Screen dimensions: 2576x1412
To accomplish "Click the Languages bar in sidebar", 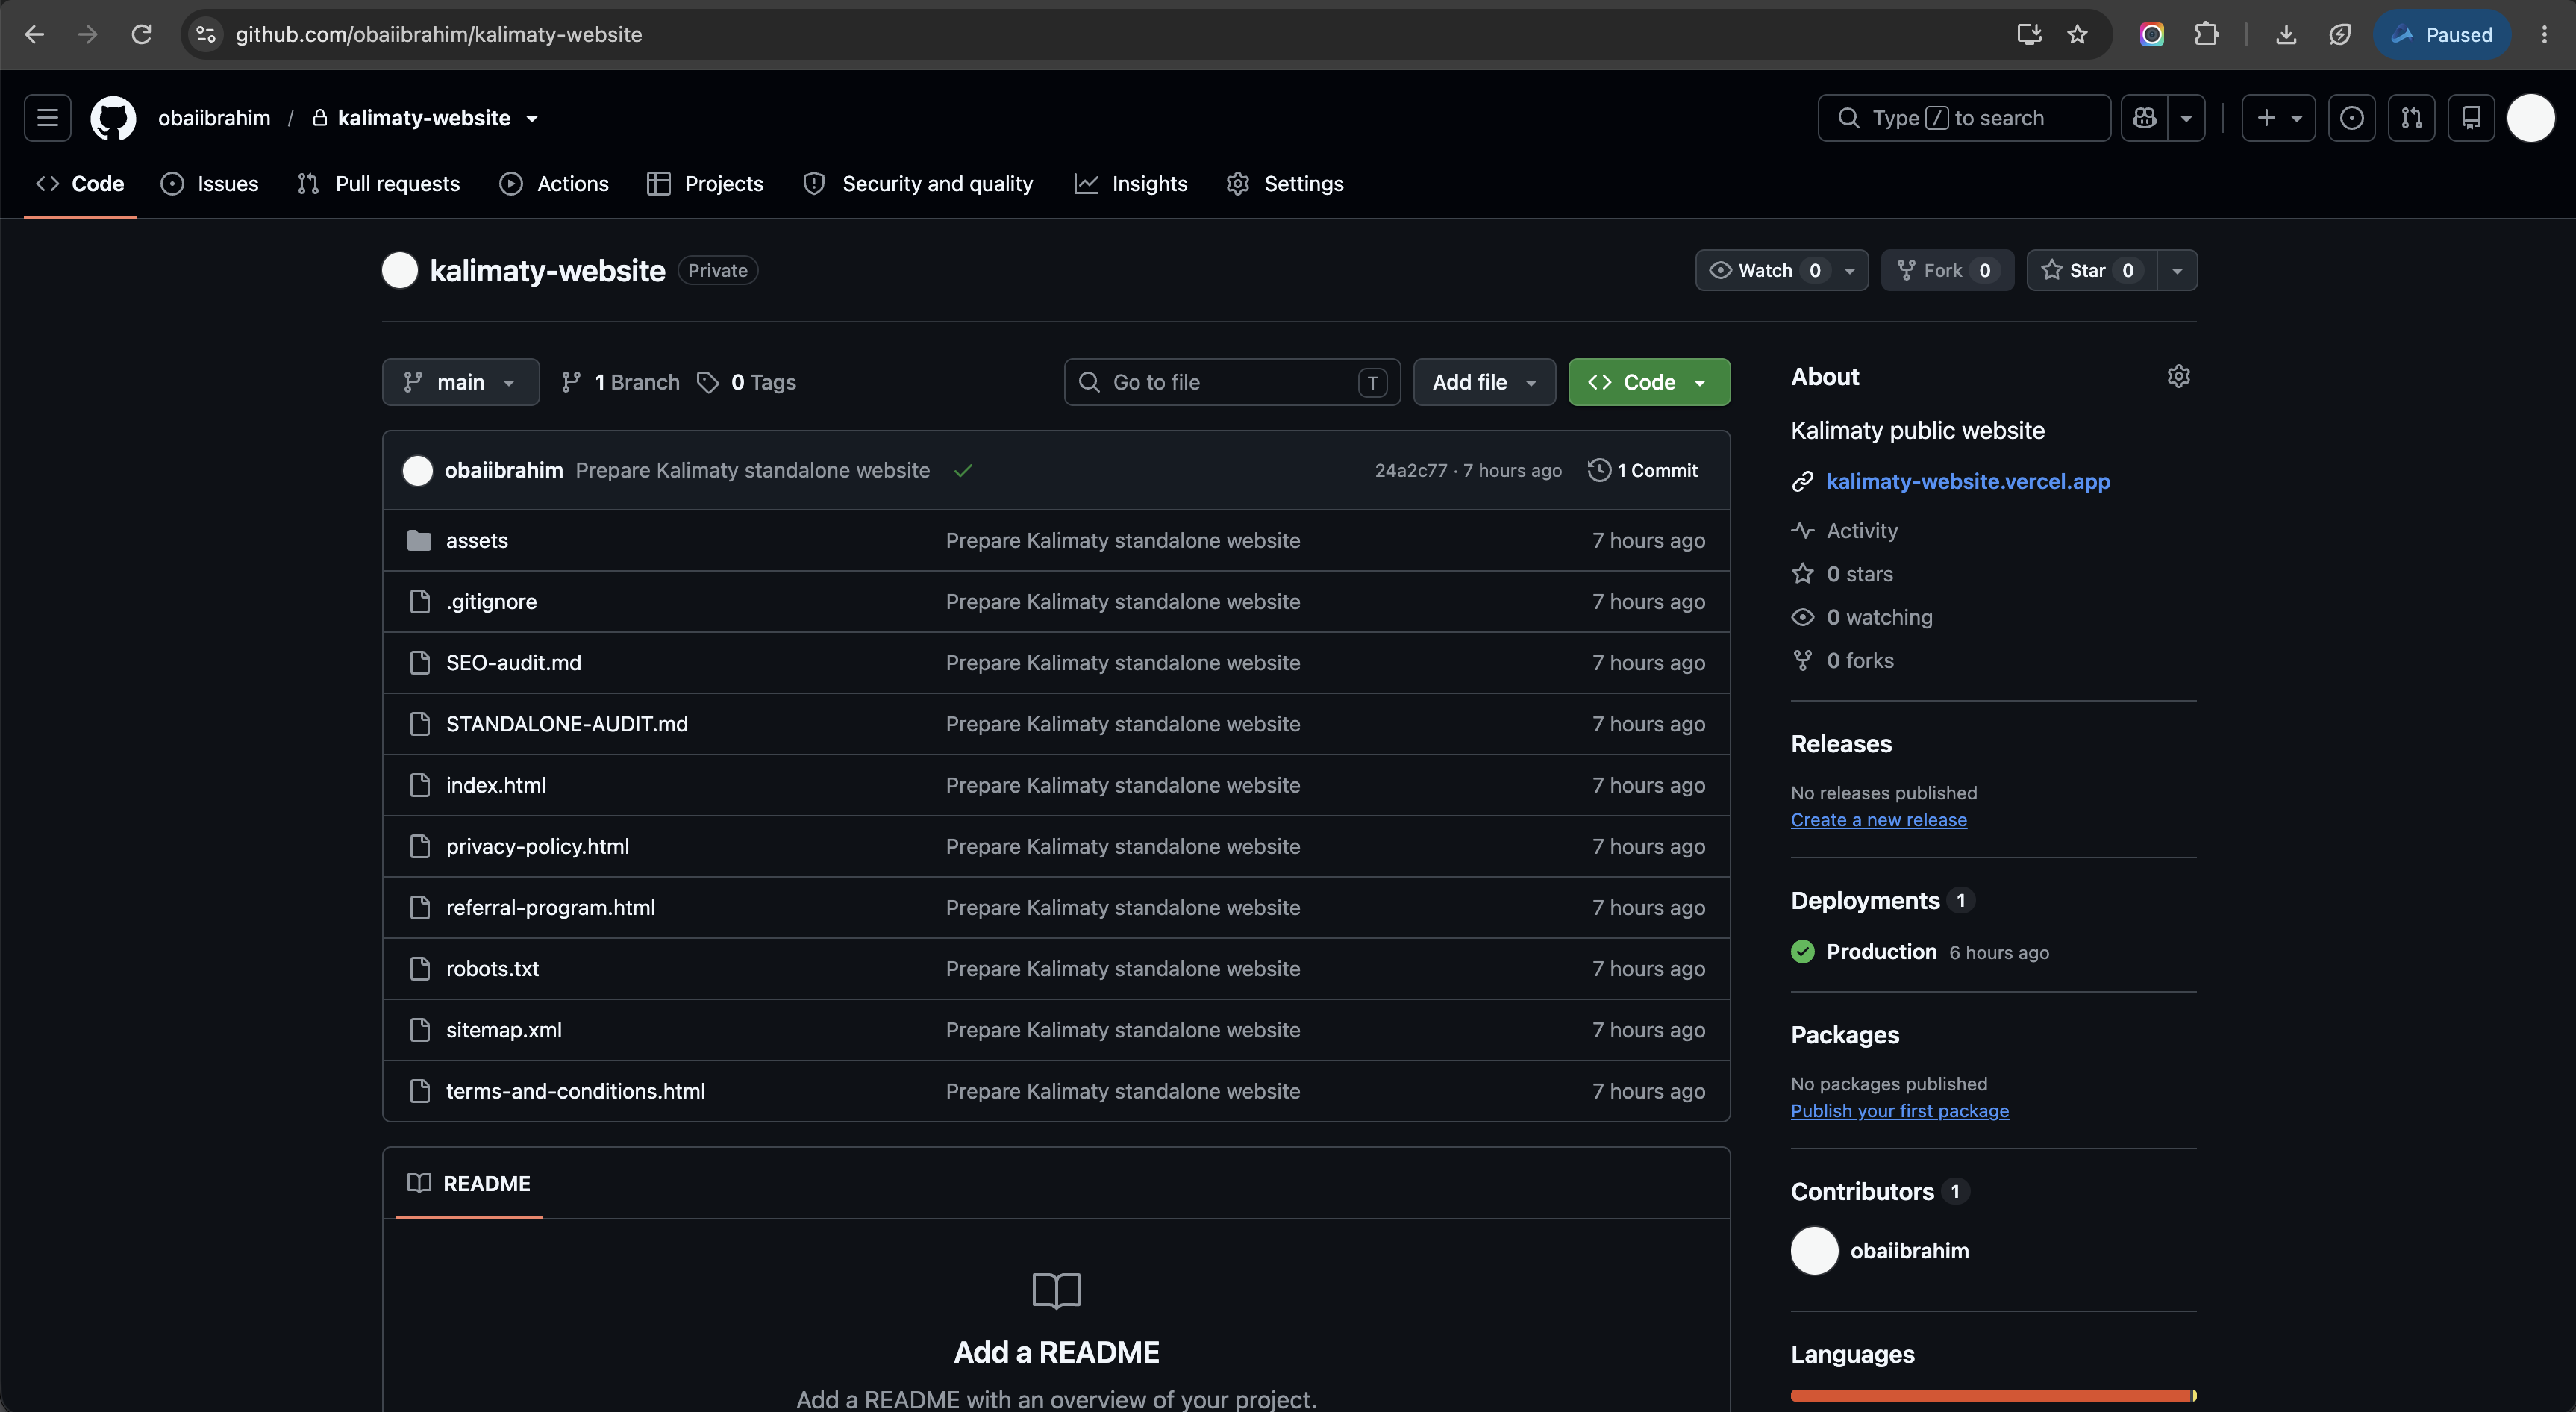I will 1993,1395.
